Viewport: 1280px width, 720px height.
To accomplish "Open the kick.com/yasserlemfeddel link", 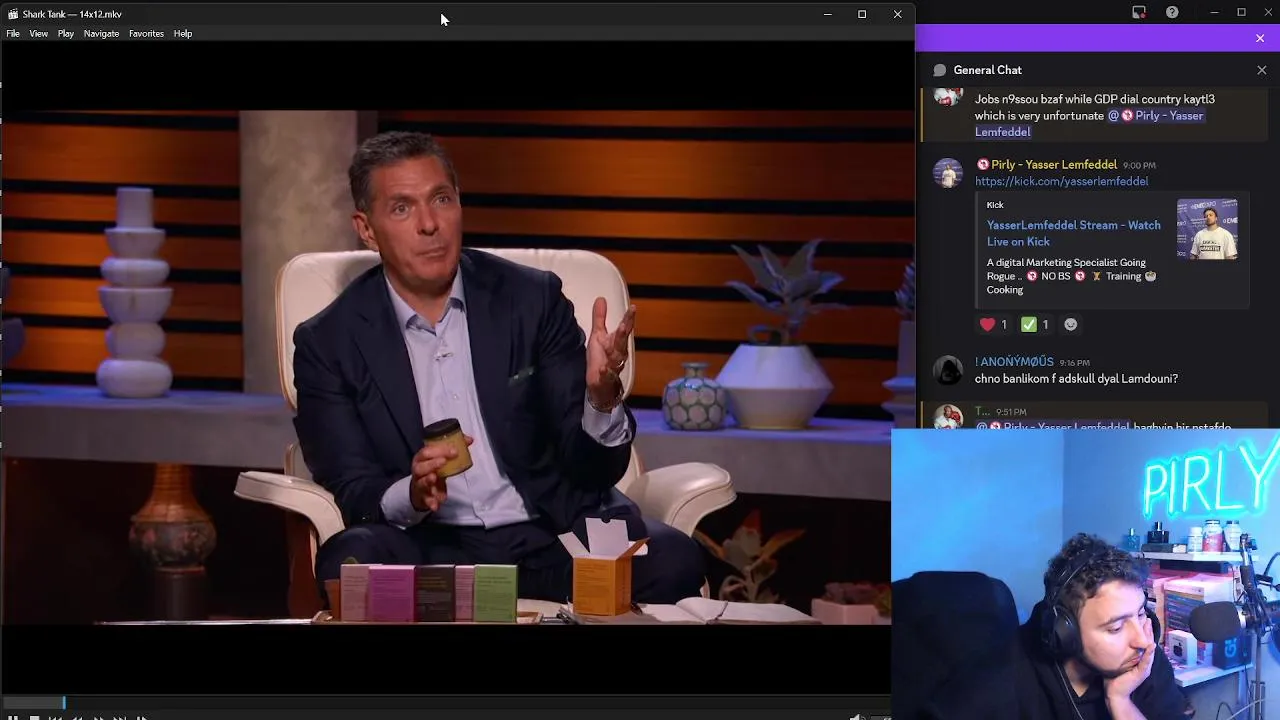I will 1061,181.
